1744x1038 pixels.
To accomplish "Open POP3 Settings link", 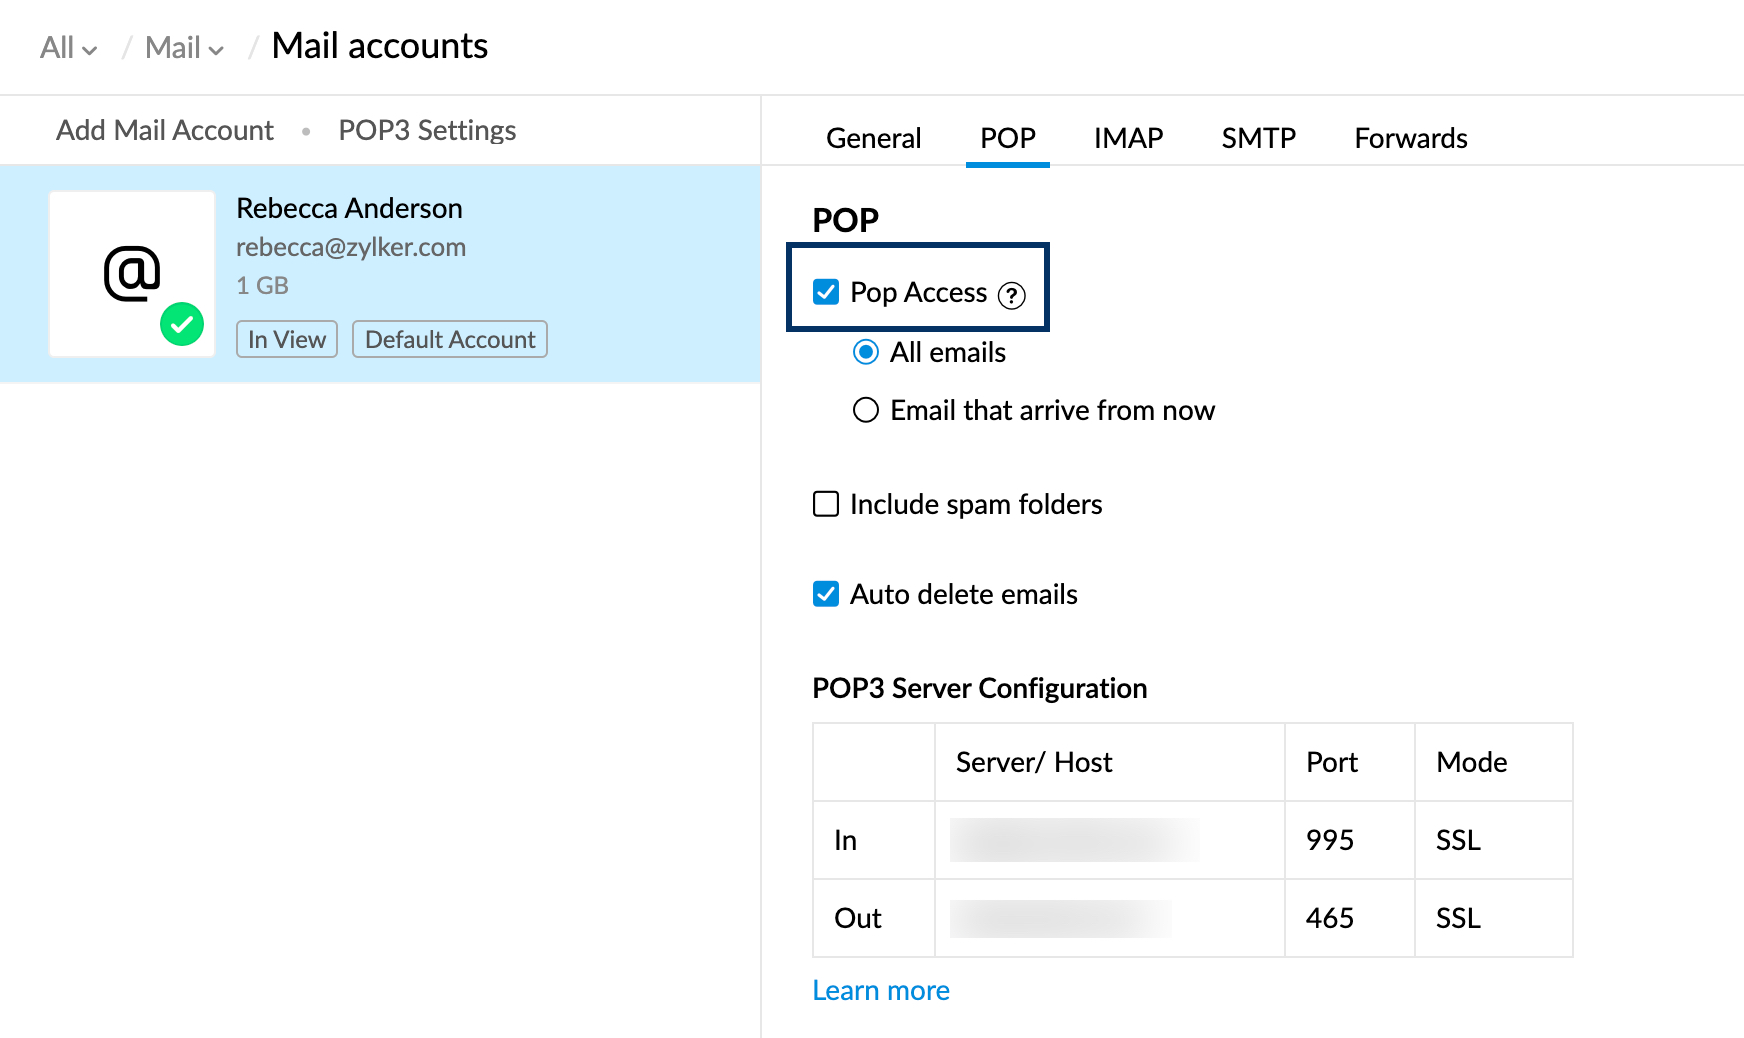I will pos(427,130).
